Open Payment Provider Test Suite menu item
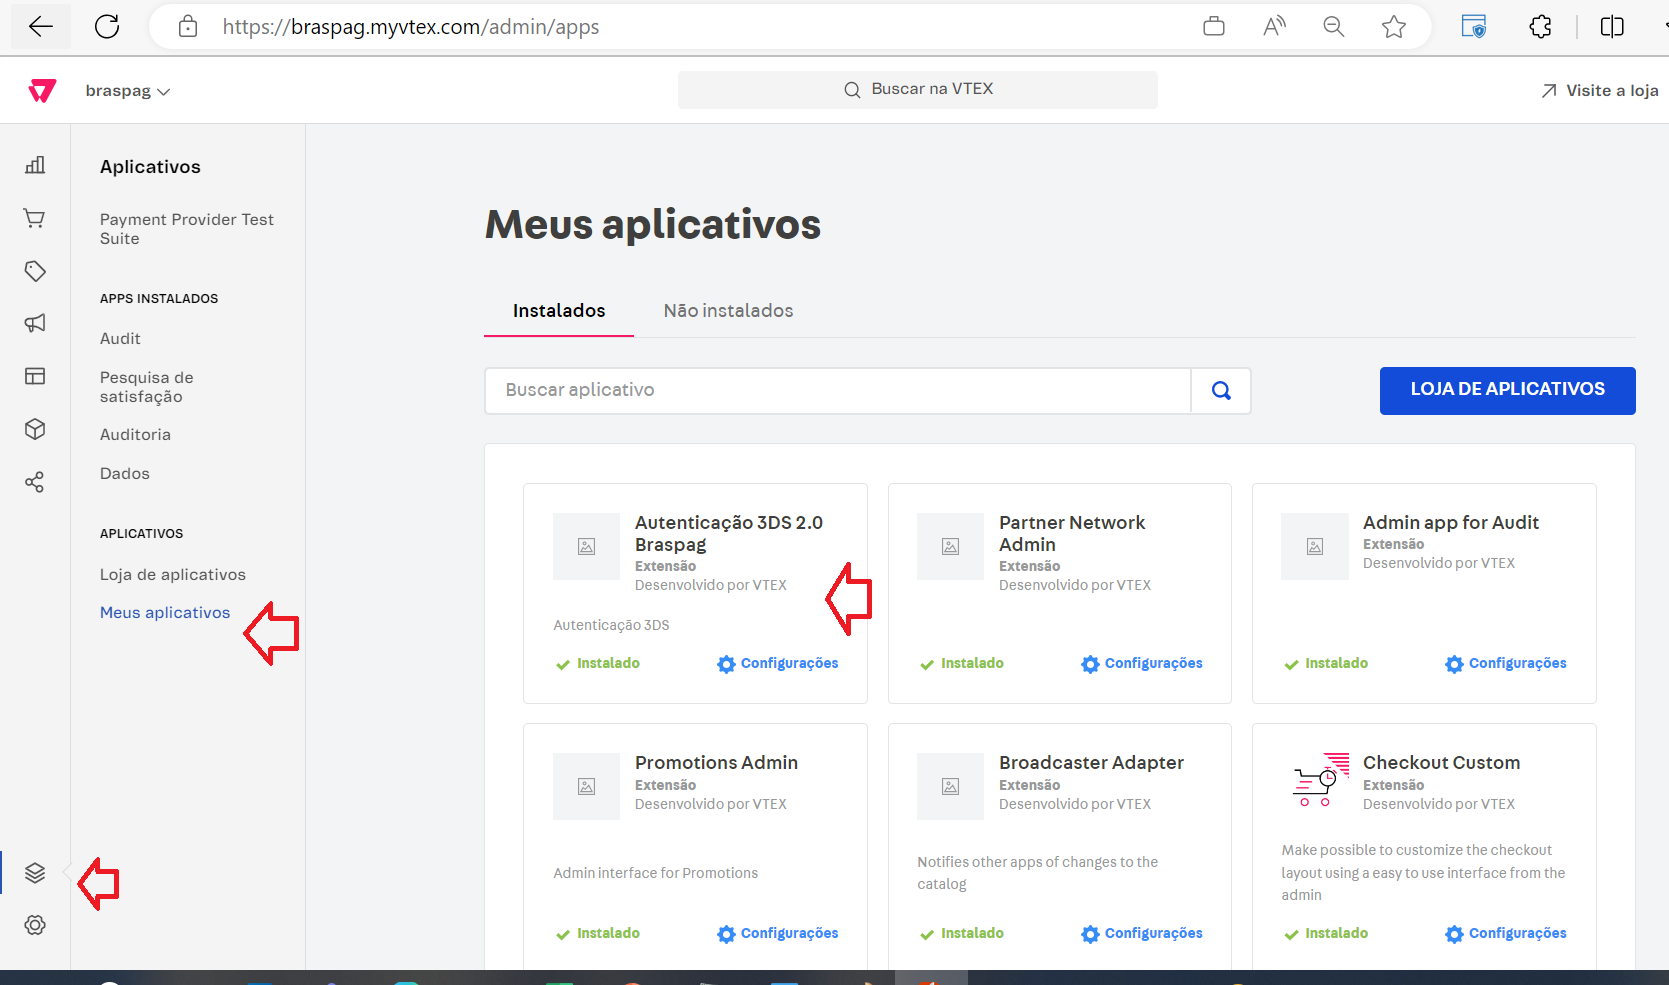This screenshot has width=1669, height=985. point(187,229)
